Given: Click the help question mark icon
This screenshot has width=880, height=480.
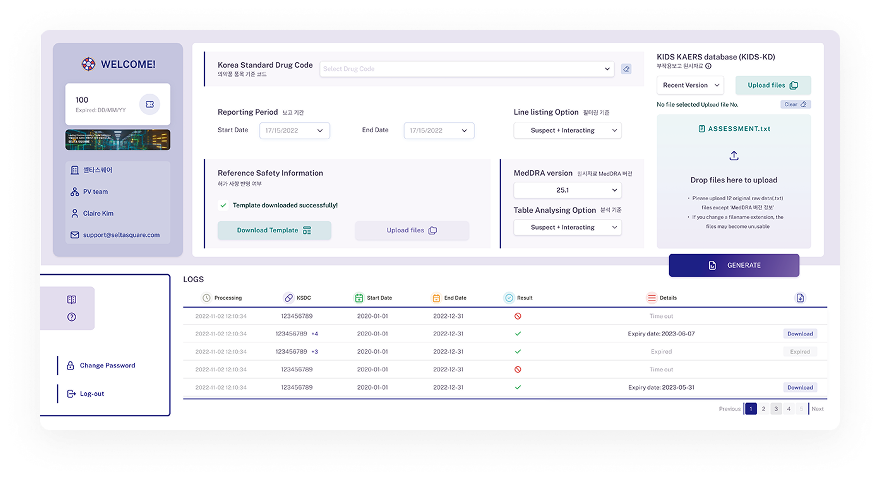Looking at the screenshot, I should [x=72, y=317].
